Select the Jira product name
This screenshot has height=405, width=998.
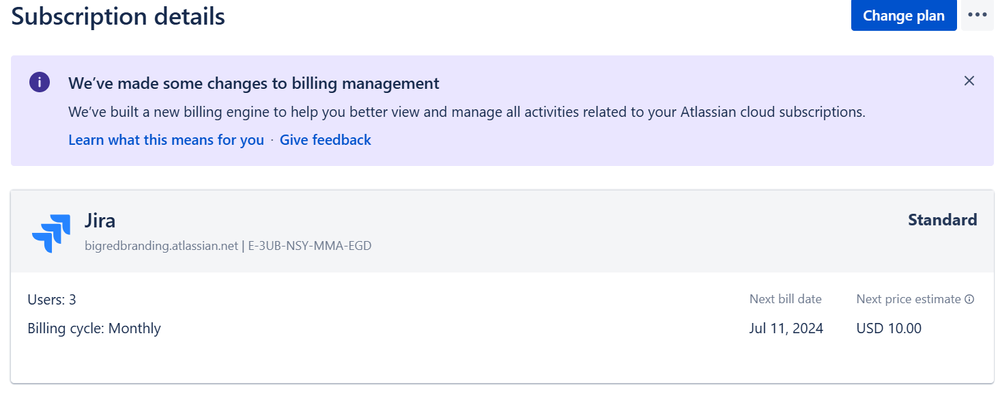(101, 220)
